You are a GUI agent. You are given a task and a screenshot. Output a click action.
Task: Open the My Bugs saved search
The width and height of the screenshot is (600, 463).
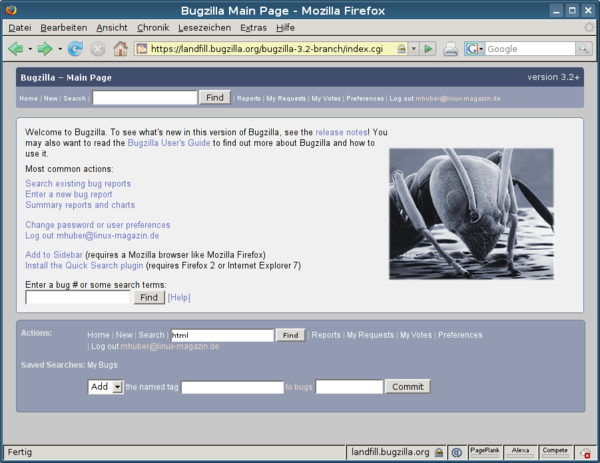click(x=102, y=365)
